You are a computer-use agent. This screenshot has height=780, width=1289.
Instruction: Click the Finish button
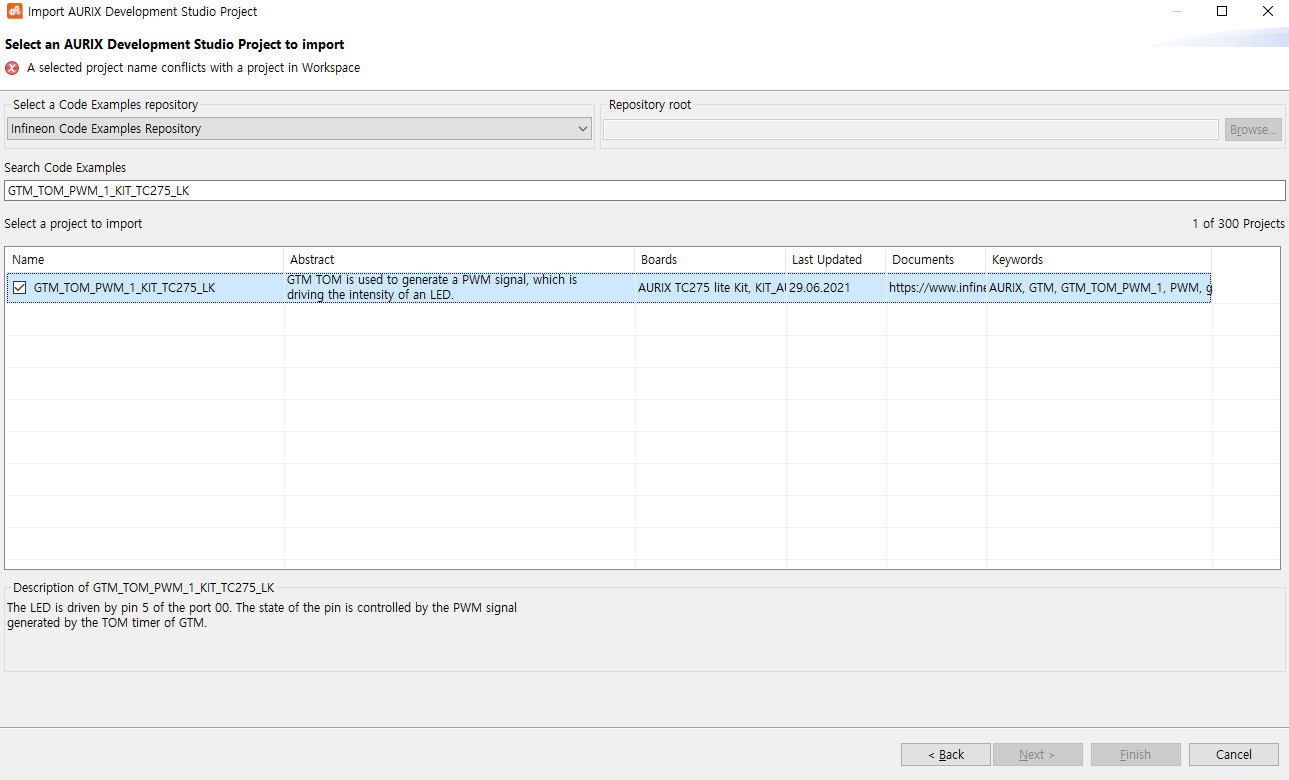[x=1135, y=754]
